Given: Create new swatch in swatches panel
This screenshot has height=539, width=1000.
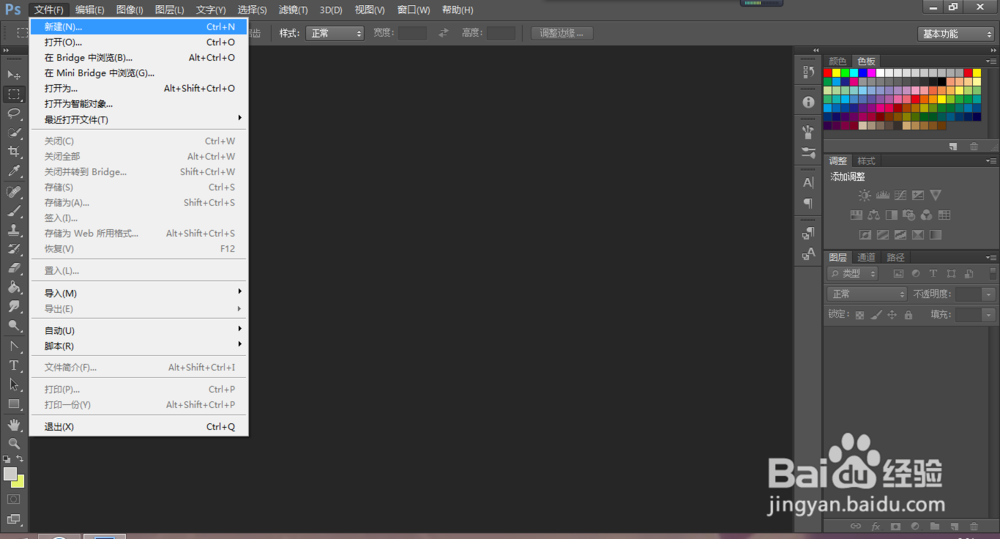Looking at the screenshot, I should [953, 147].
